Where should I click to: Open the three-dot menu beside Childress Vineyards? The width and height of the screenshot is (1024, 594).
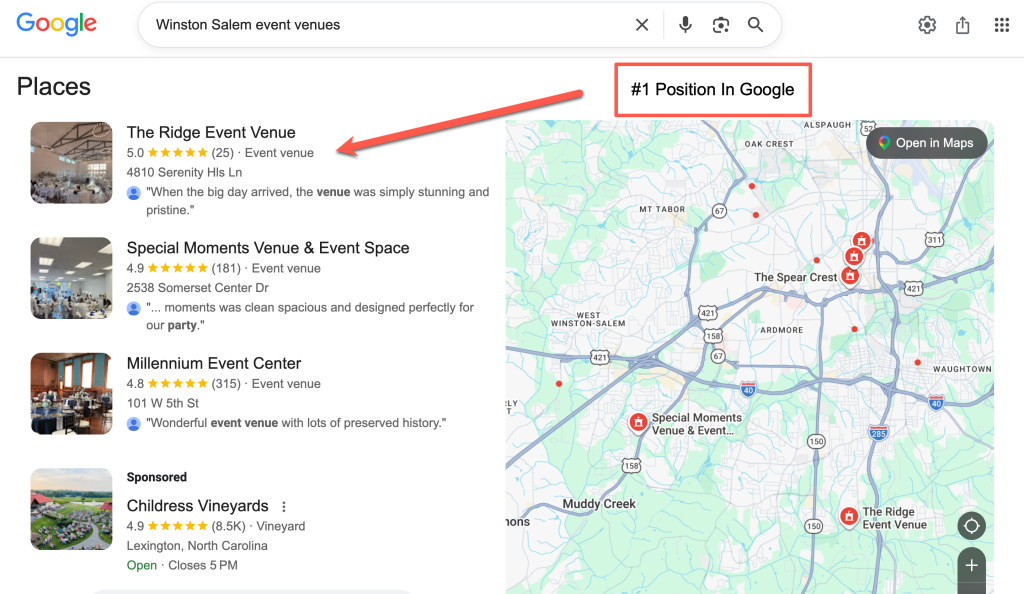(283, 507)
